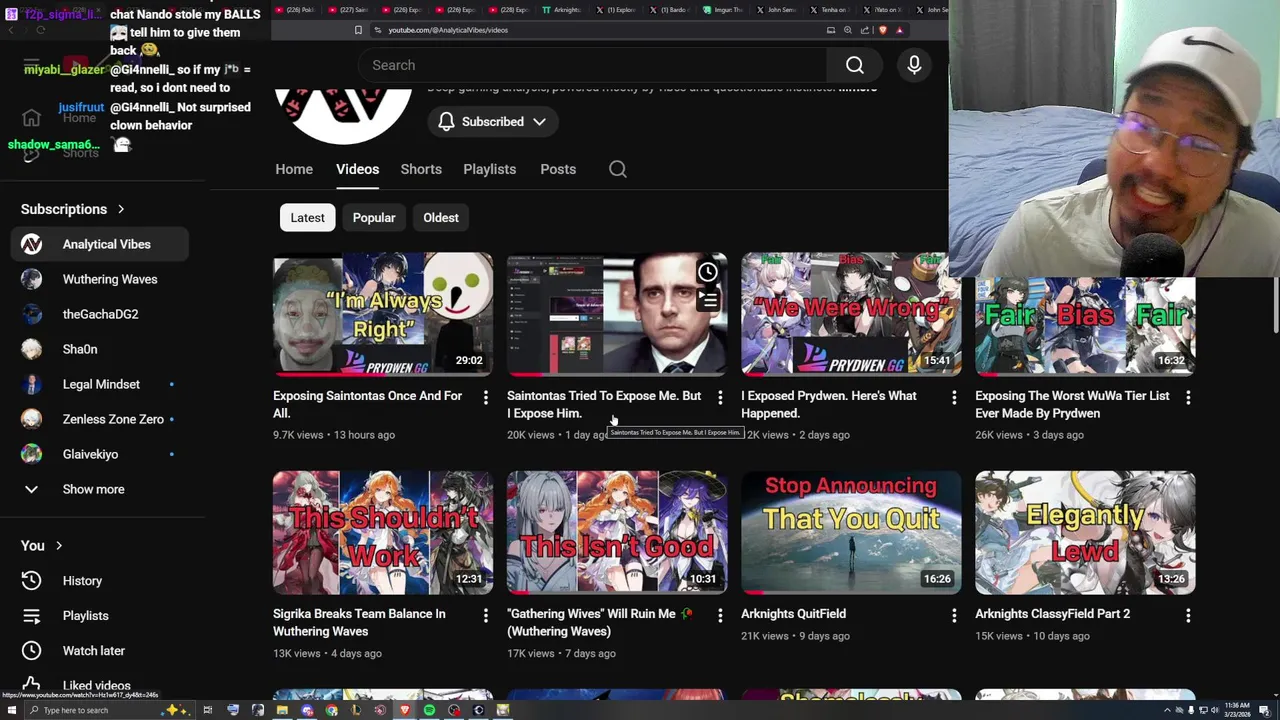The height and width of the screenshot is (720, 1280).
Task: Switch to Brave browser on the taskbar
Action: pyautogui.click(x=405, y=710)
